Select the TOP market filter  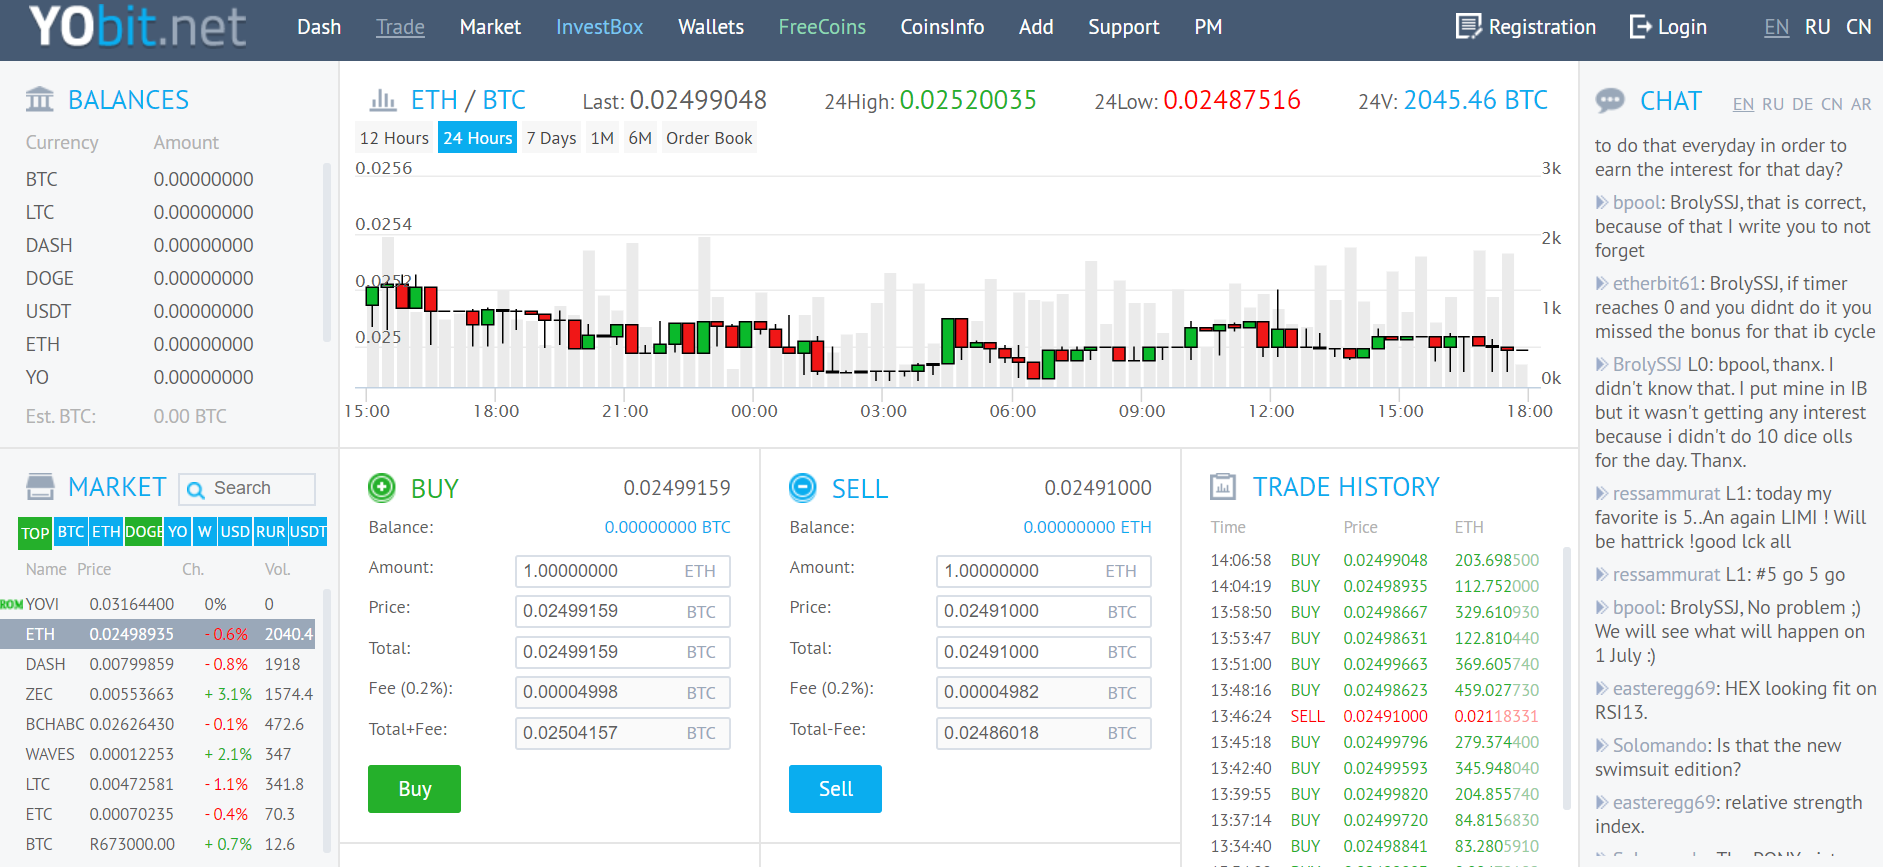[35, 533]
